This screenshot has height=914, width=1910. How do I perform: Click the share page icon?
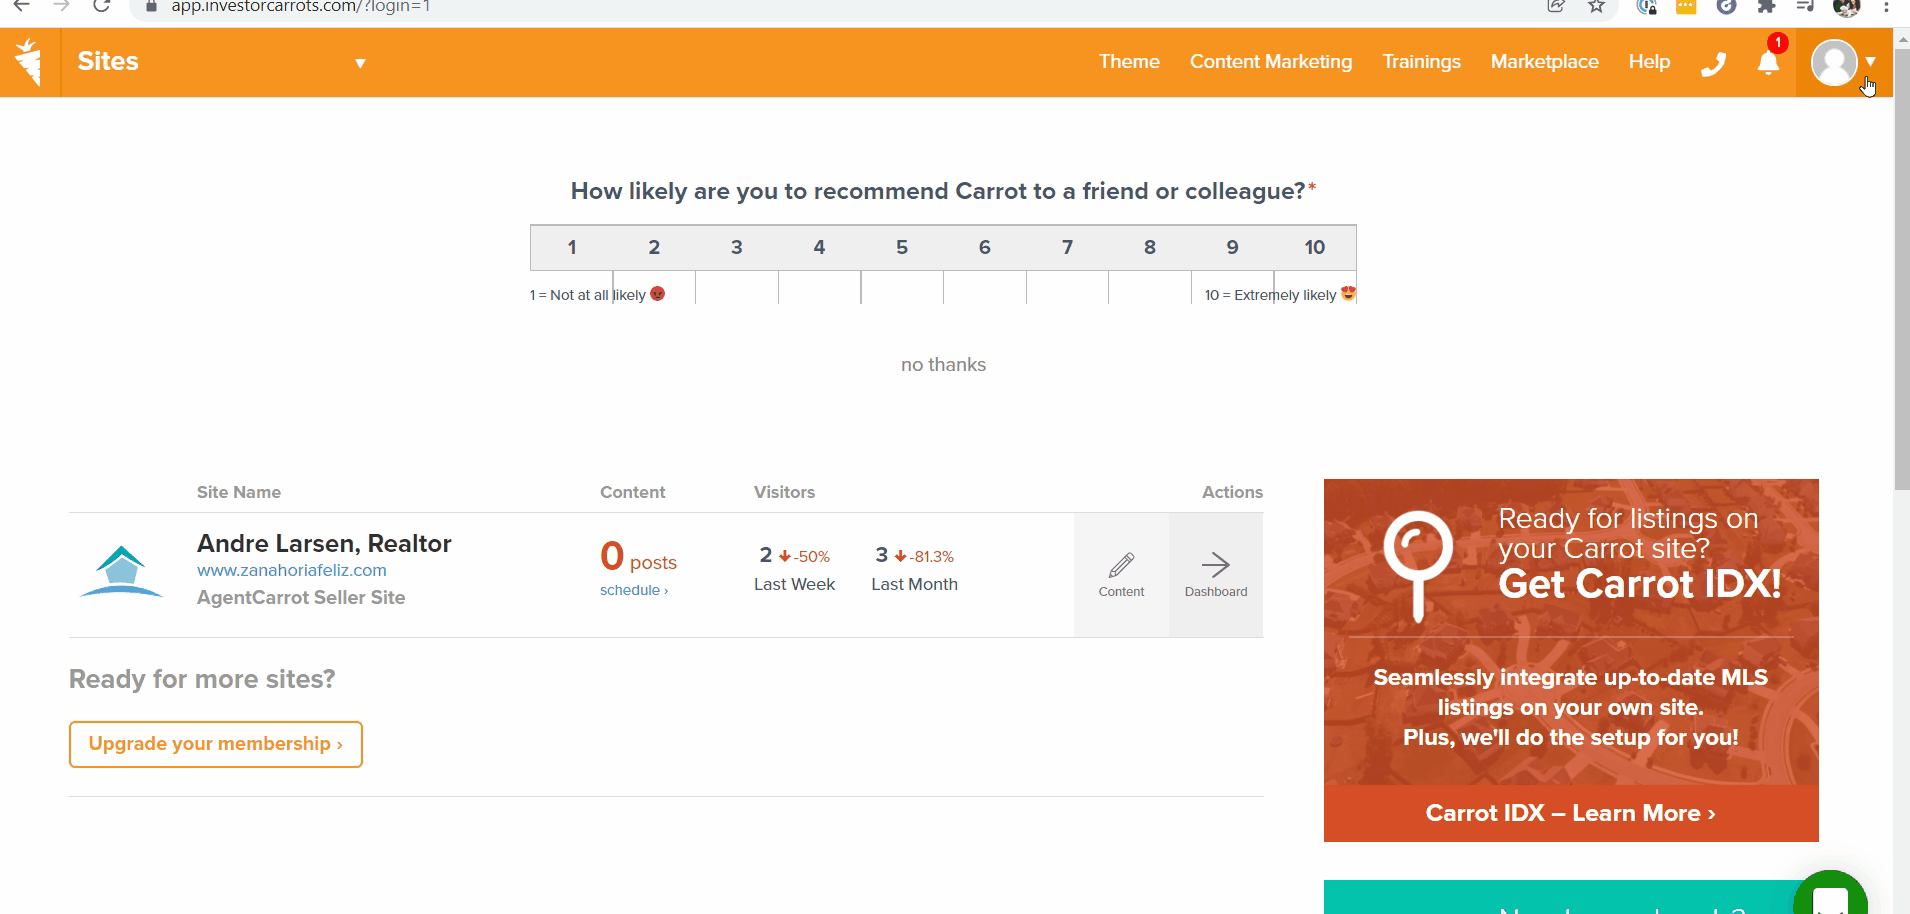1556,6
